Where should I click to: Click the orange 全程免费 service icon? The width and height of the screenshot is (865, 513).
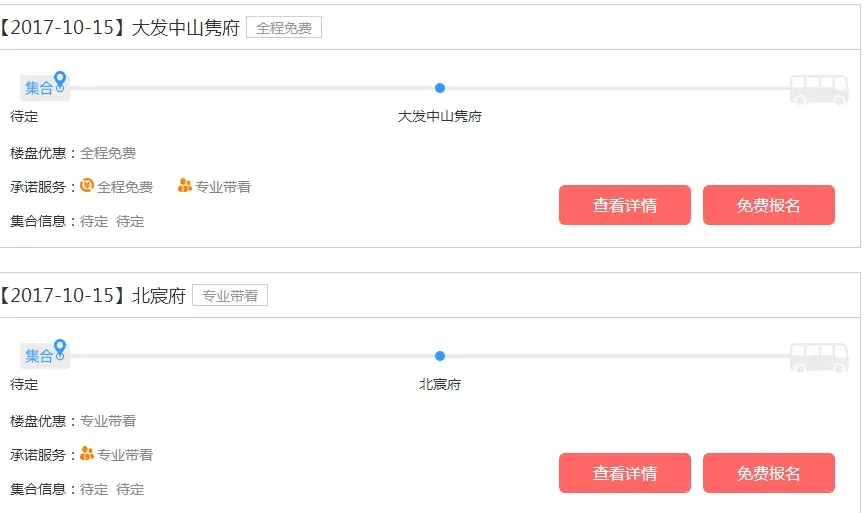87,186
